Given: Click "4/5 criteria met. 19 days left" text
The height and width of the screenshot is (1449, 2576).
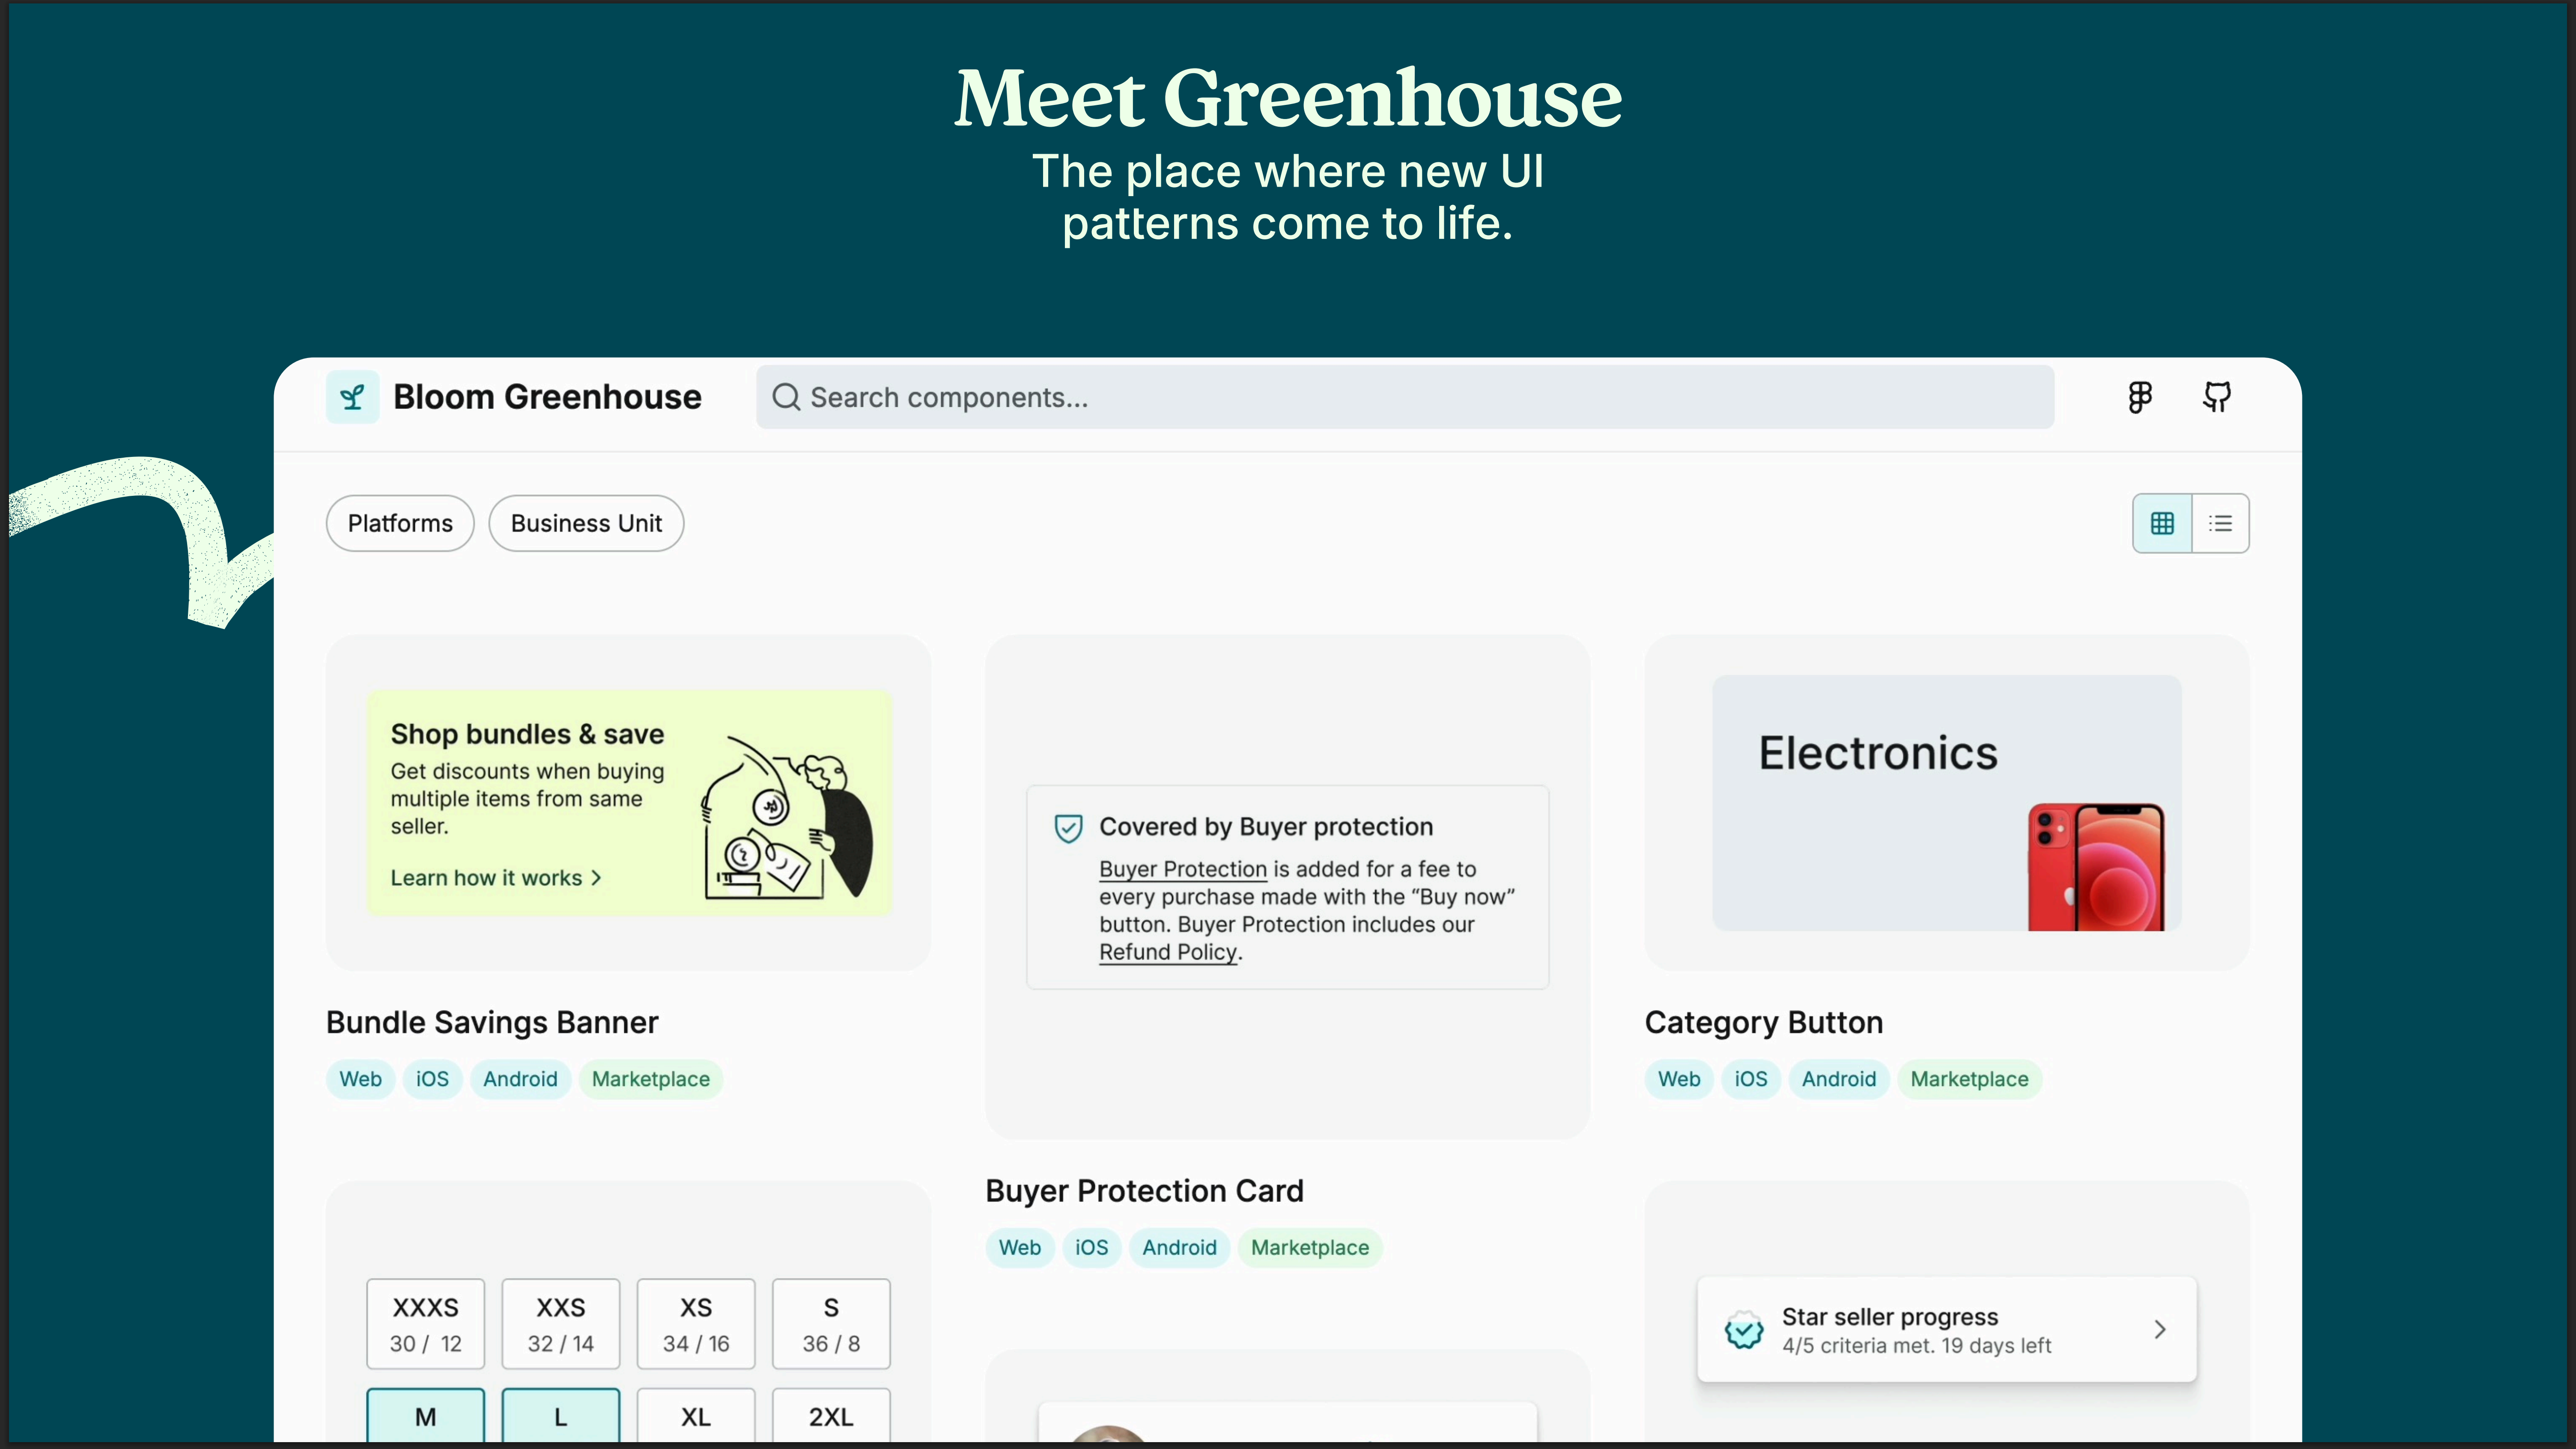Looking at the screenshot, I should pos(1916,1346).
